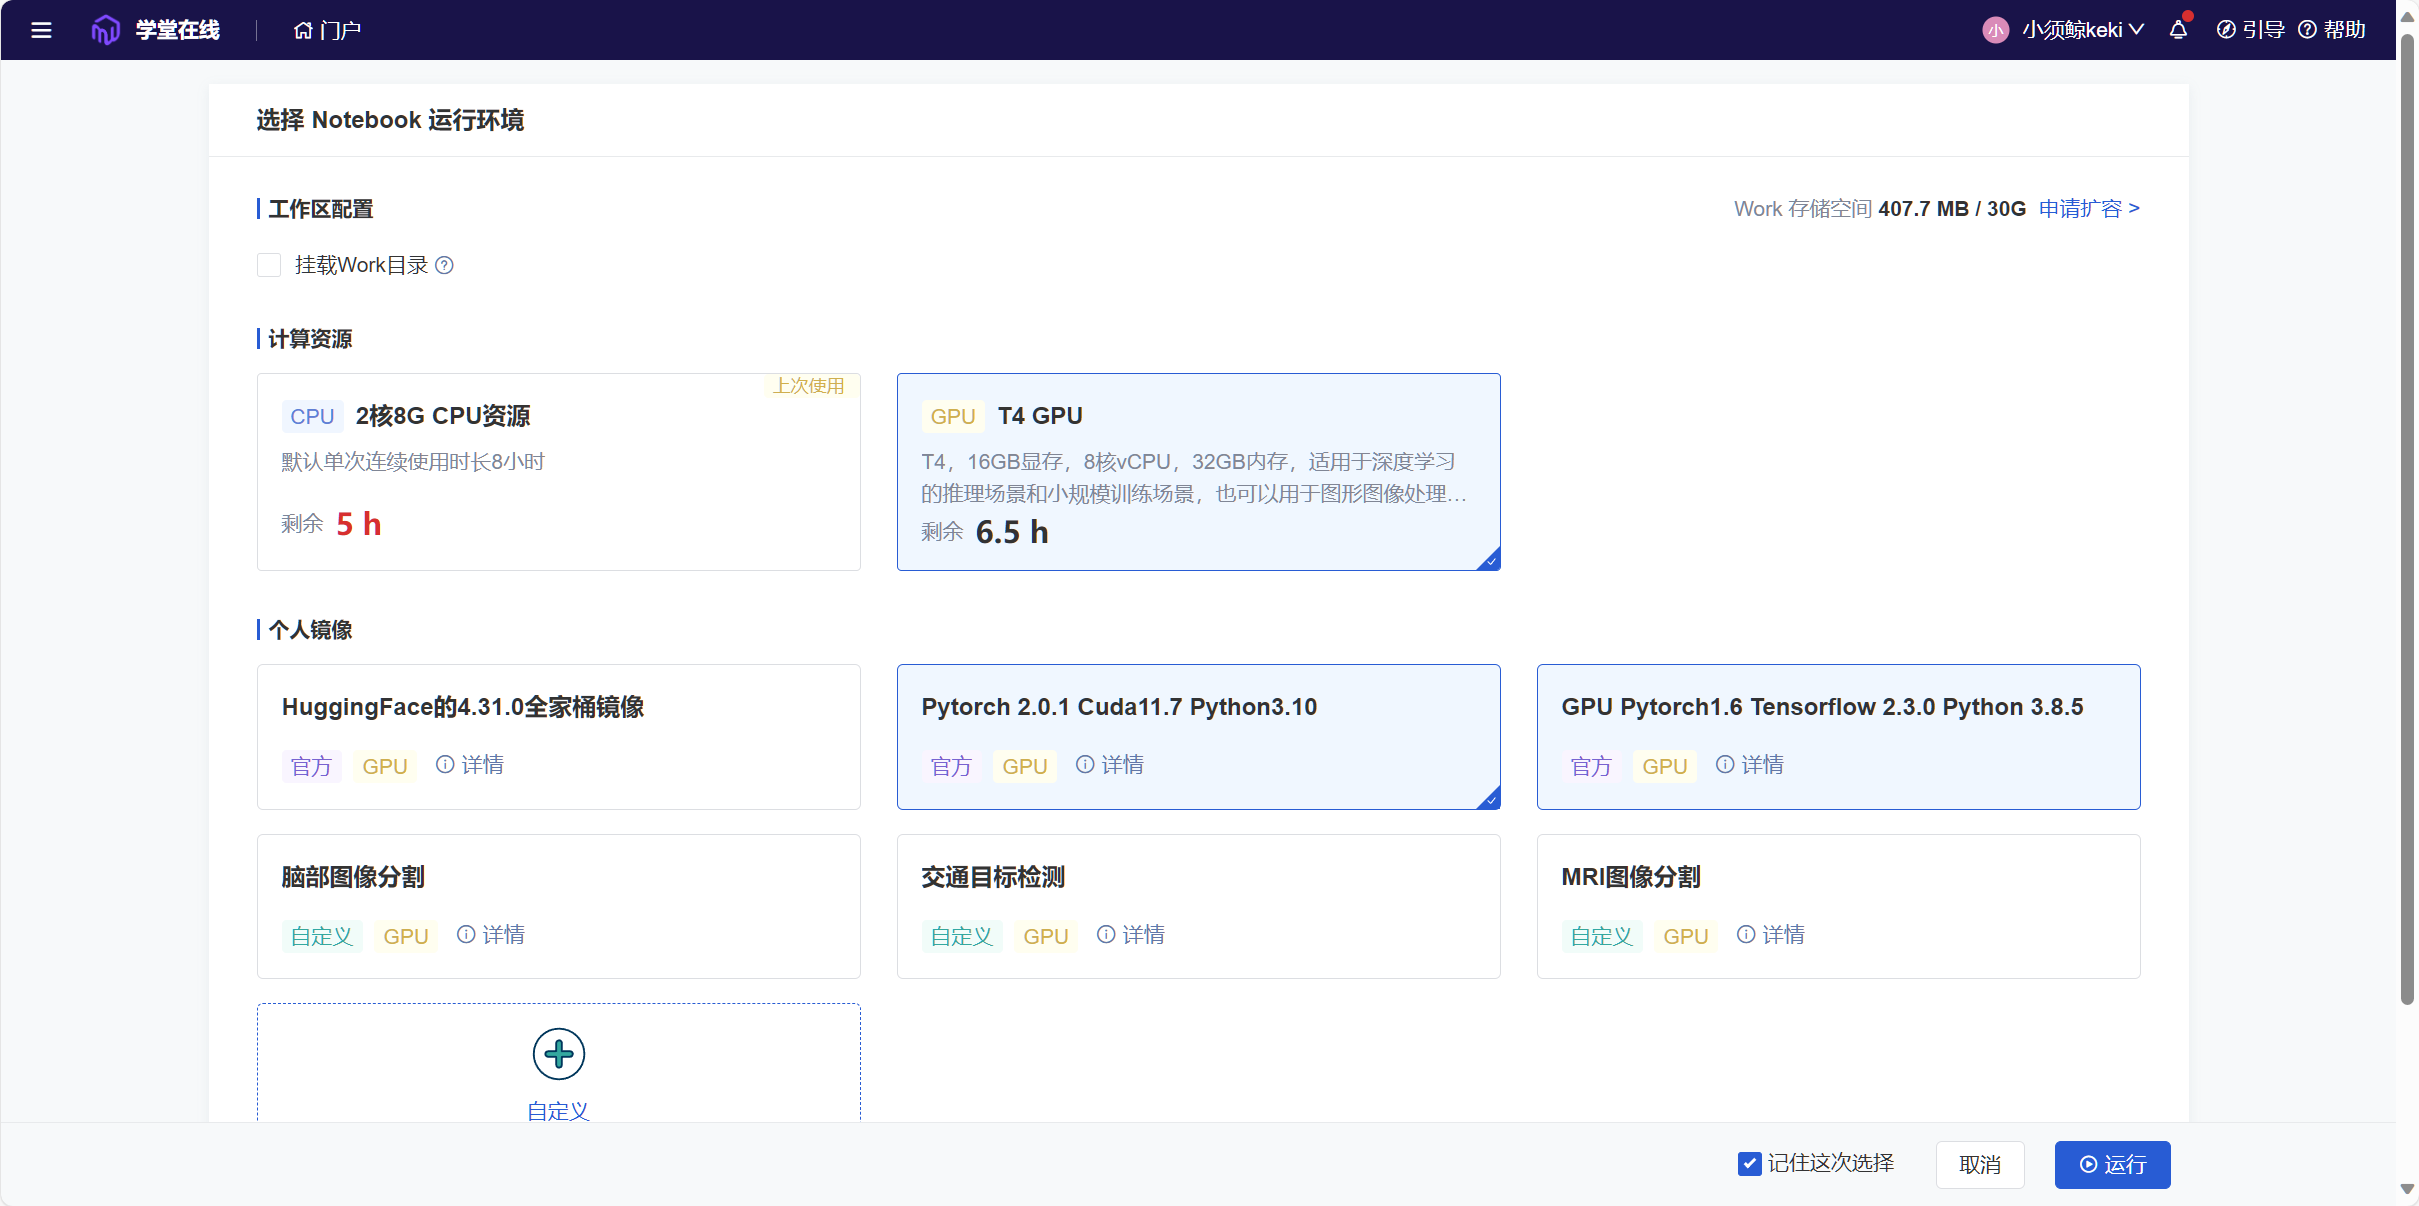
Task: Open the notification bell icon
Action: click(2178, 30)
